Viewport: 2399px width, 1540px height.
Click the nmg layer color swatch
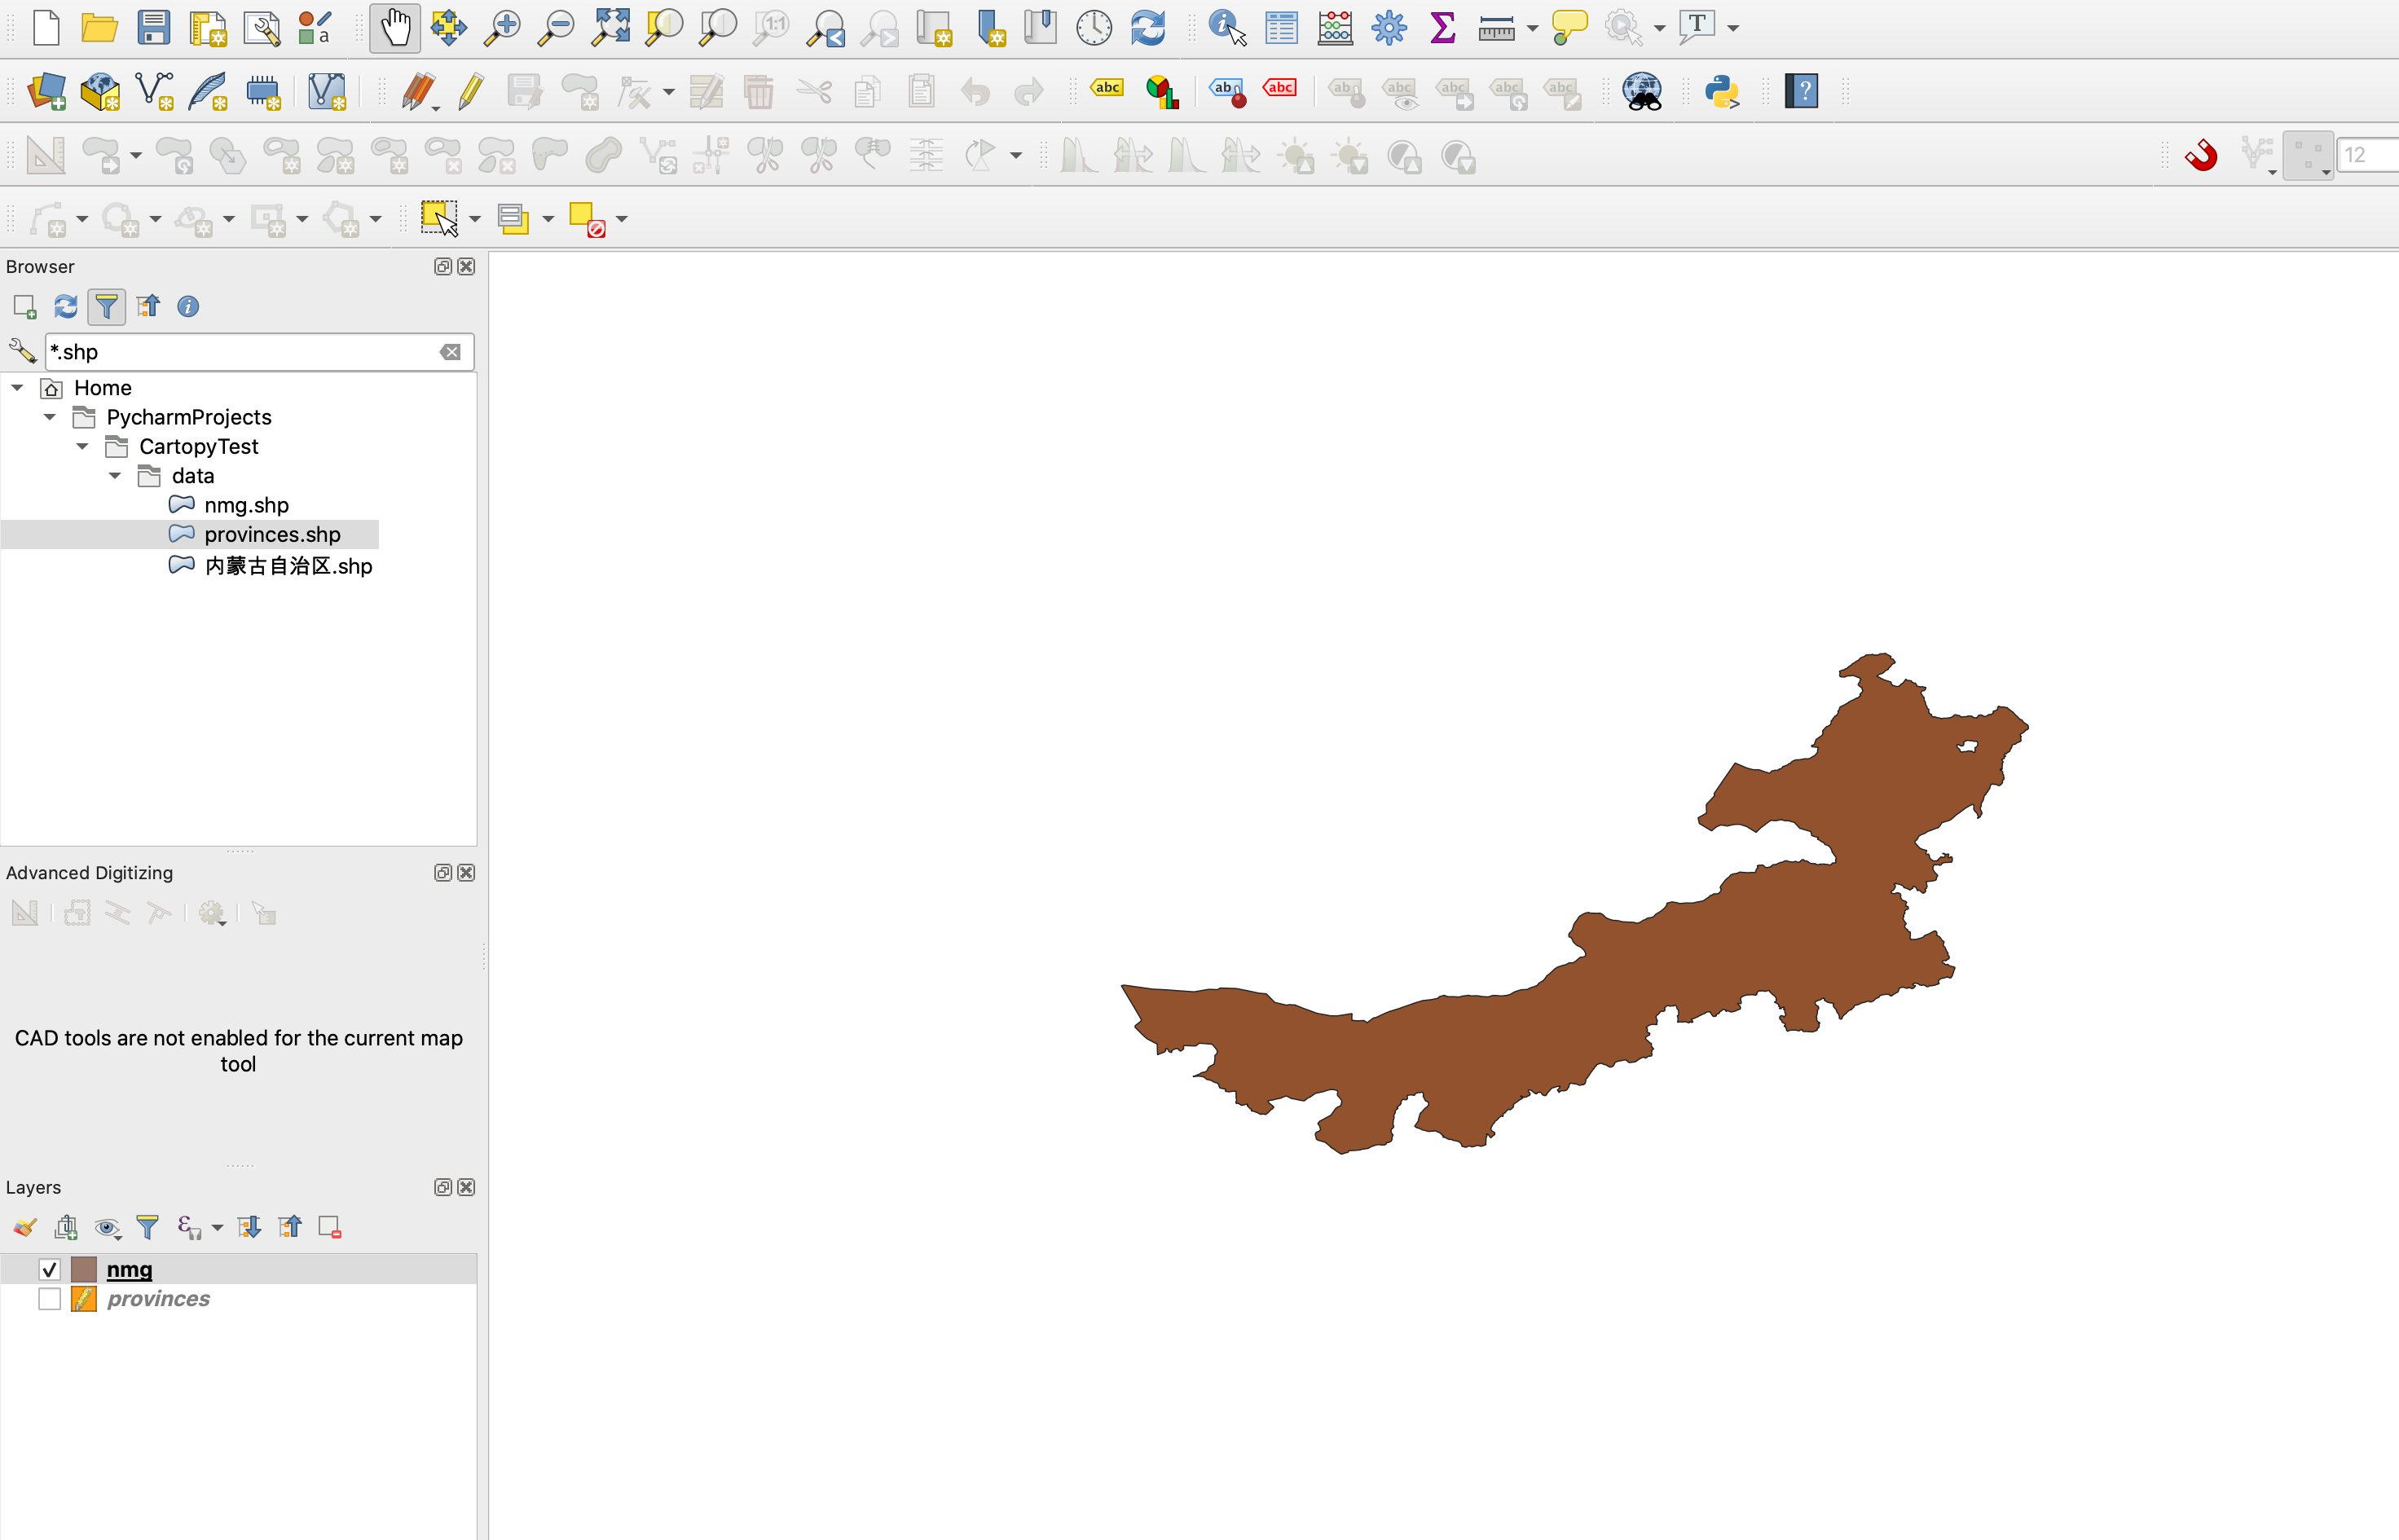84,1269
